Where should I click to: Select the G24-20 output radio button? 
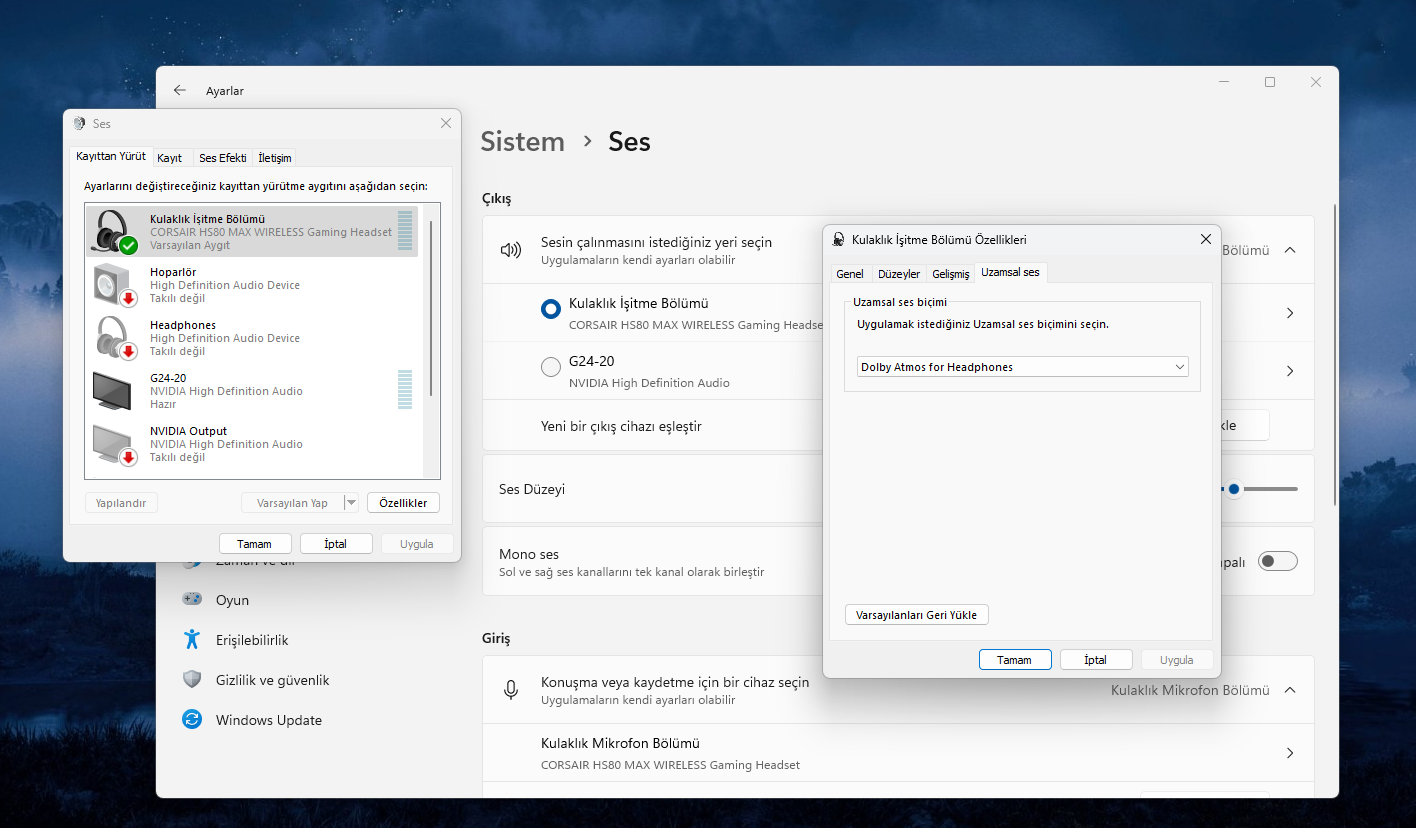click(550, 368)
